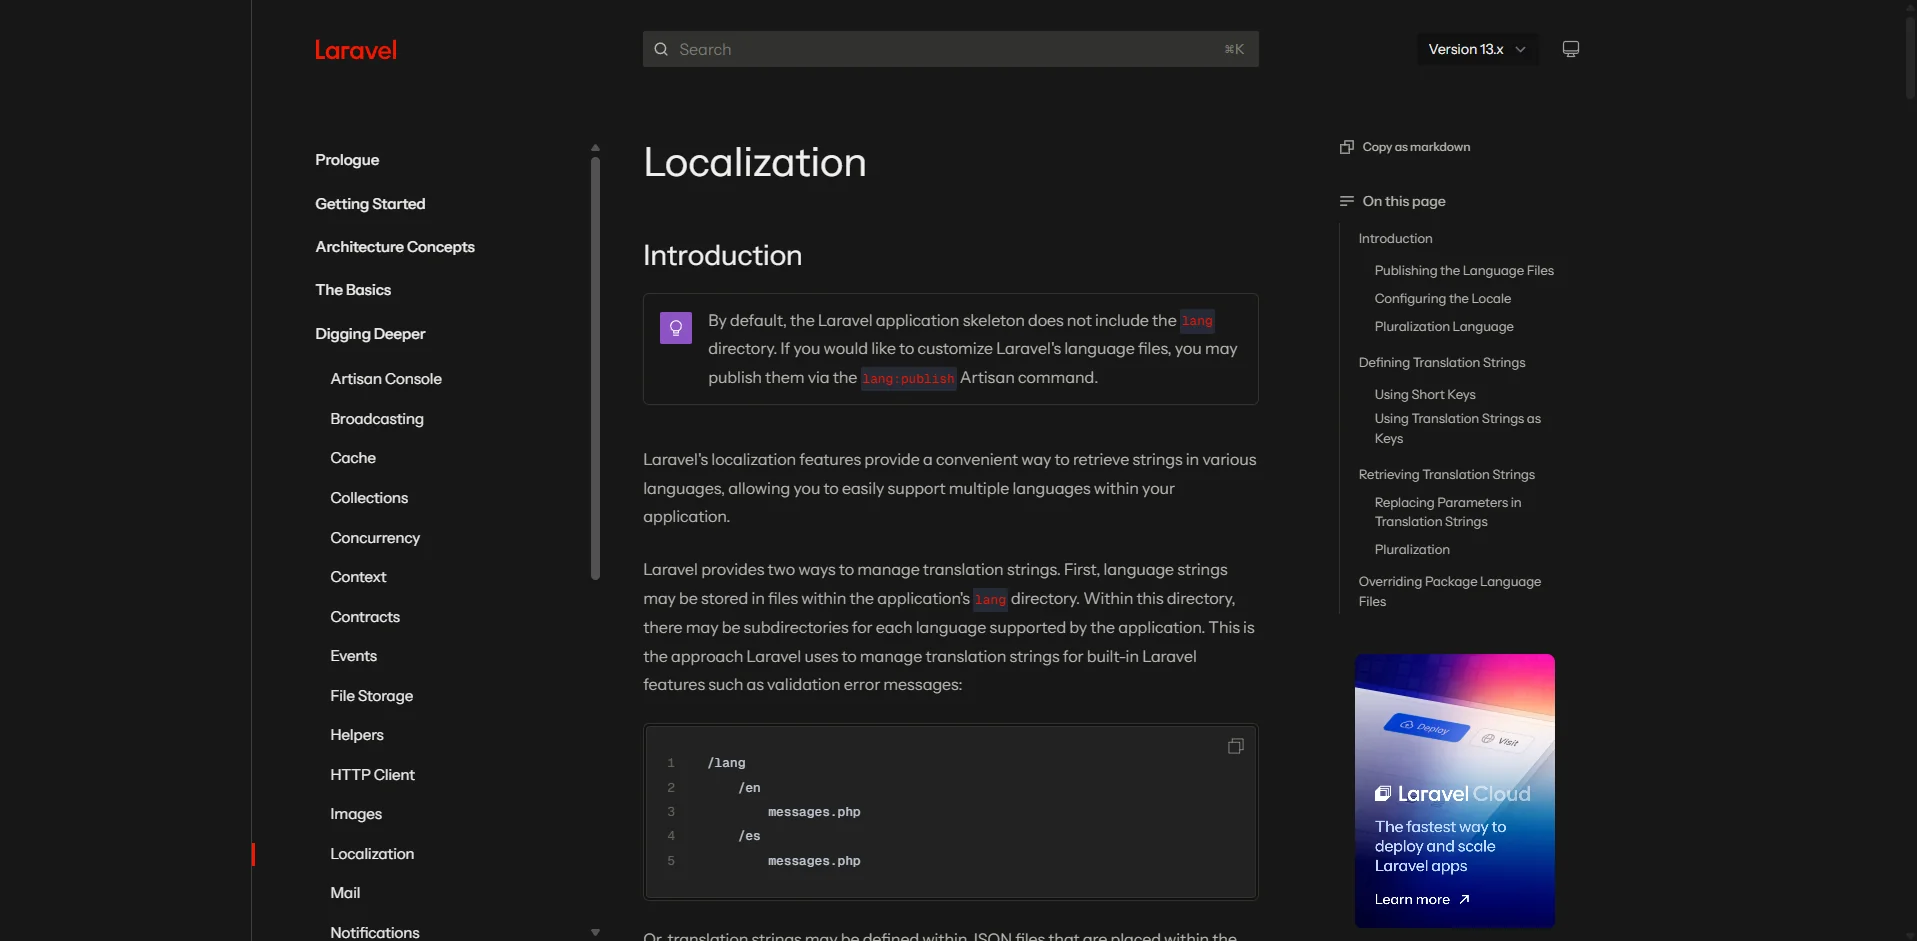Screen dimensions: 1917x941
Task: Jump to Using Short Keys
Action: [1424, 395]
